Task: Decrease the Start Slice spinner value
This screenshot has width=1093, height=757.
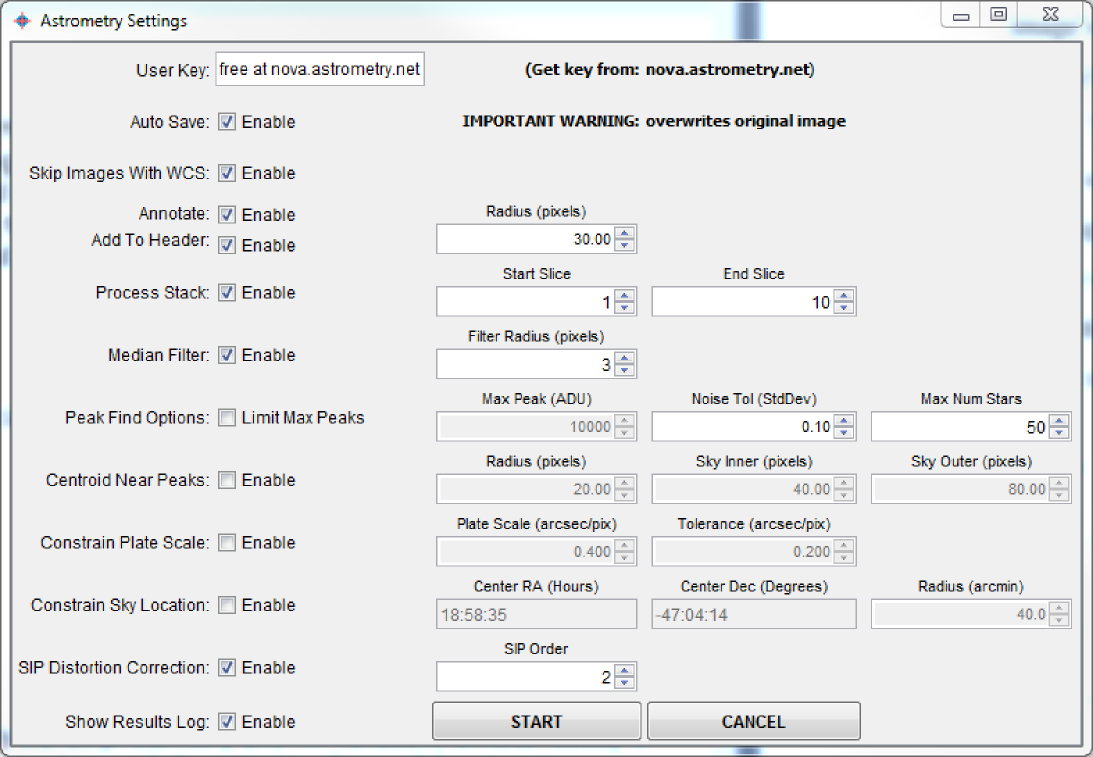Action: [x=625, y=308]
